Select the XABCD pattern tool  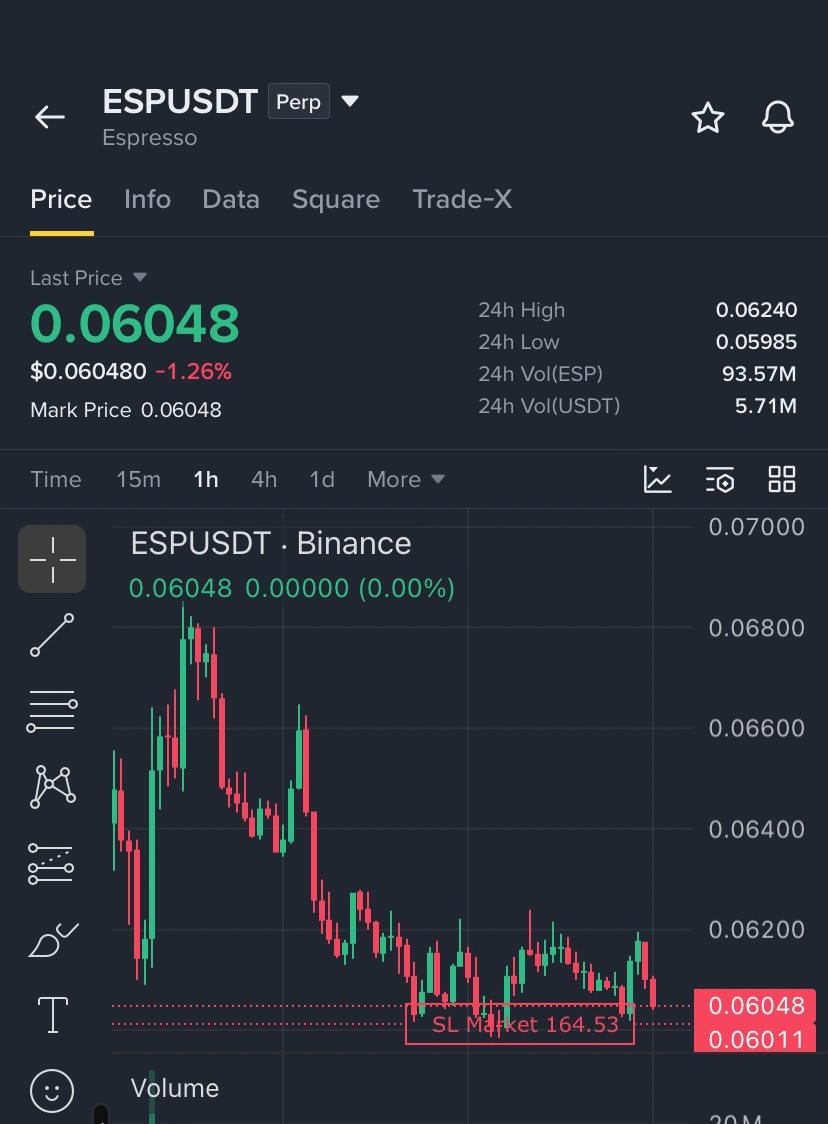(52, 787)
